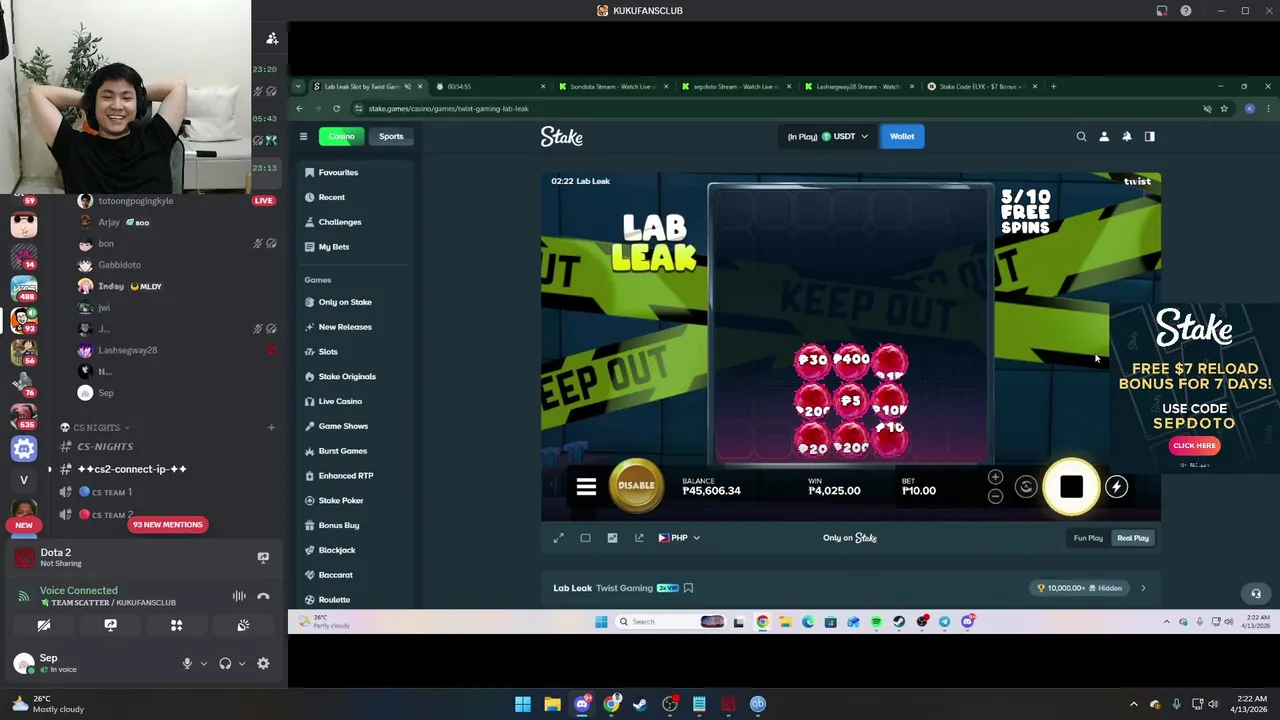Select the Casino tab
The width and height of the screenshot is (1280, 720).
341,136
